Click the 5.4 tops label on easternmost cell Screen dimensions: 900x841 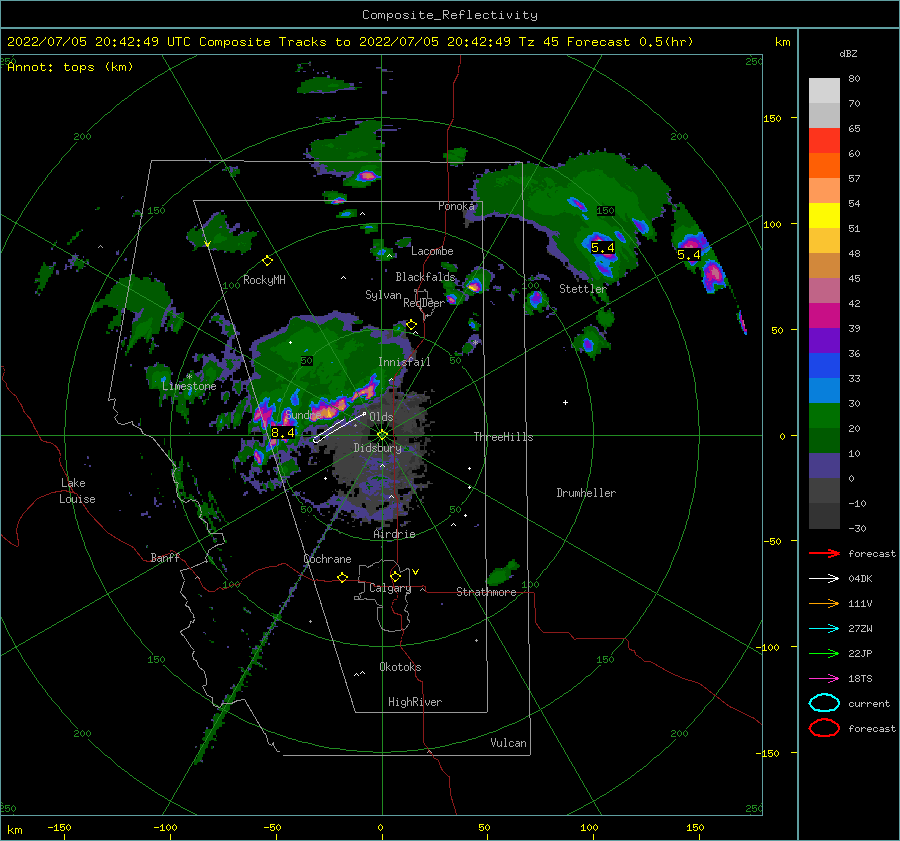click(x=688, y=255)
